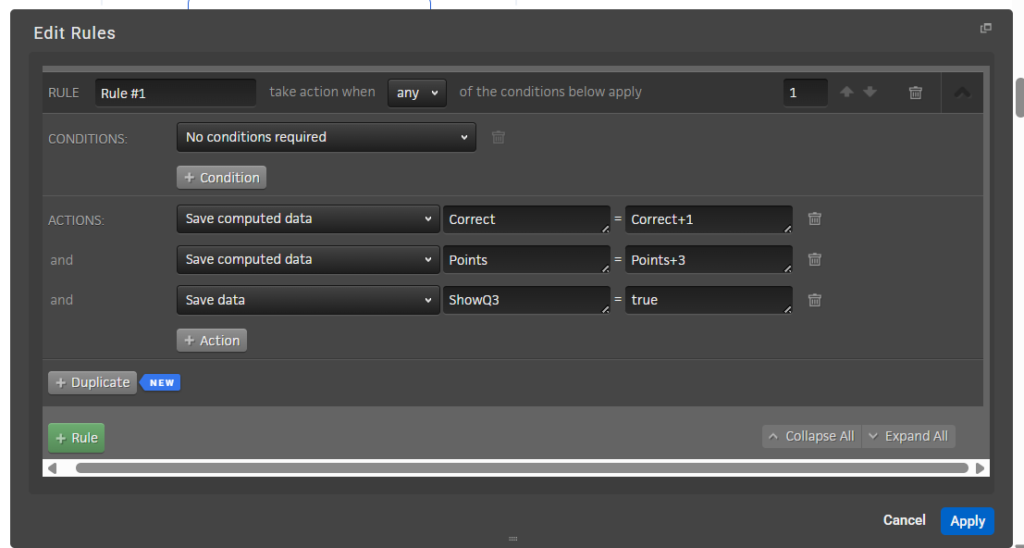Delete the Correct+1 action row
The width and height of the screenshot is (1024, 548).
815,219
